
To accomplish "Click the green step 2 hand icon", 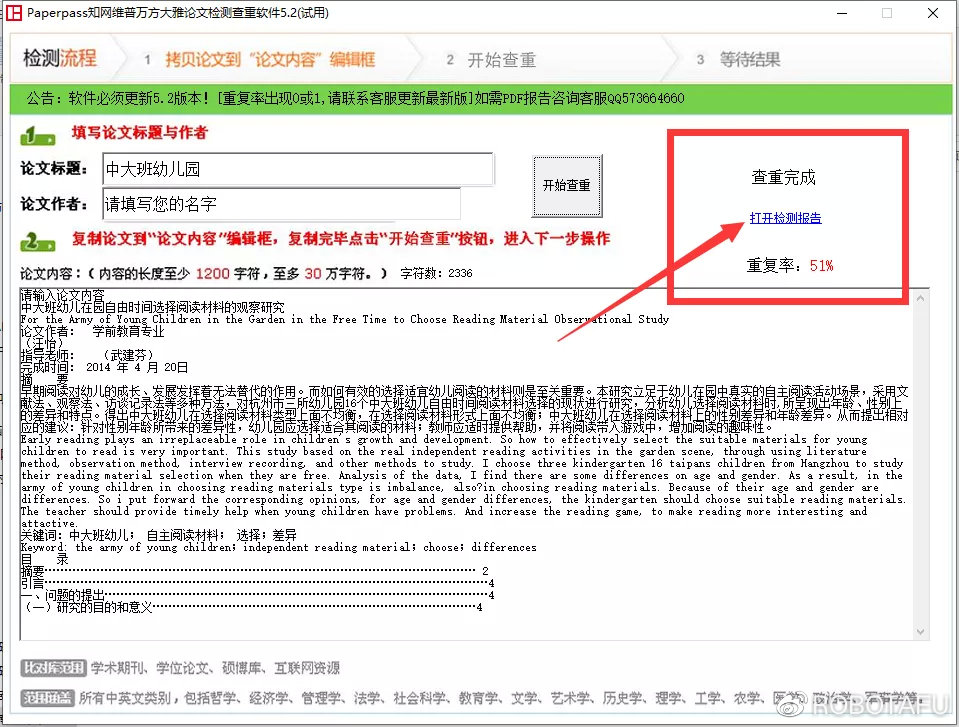I will click(x=37, y=242).
